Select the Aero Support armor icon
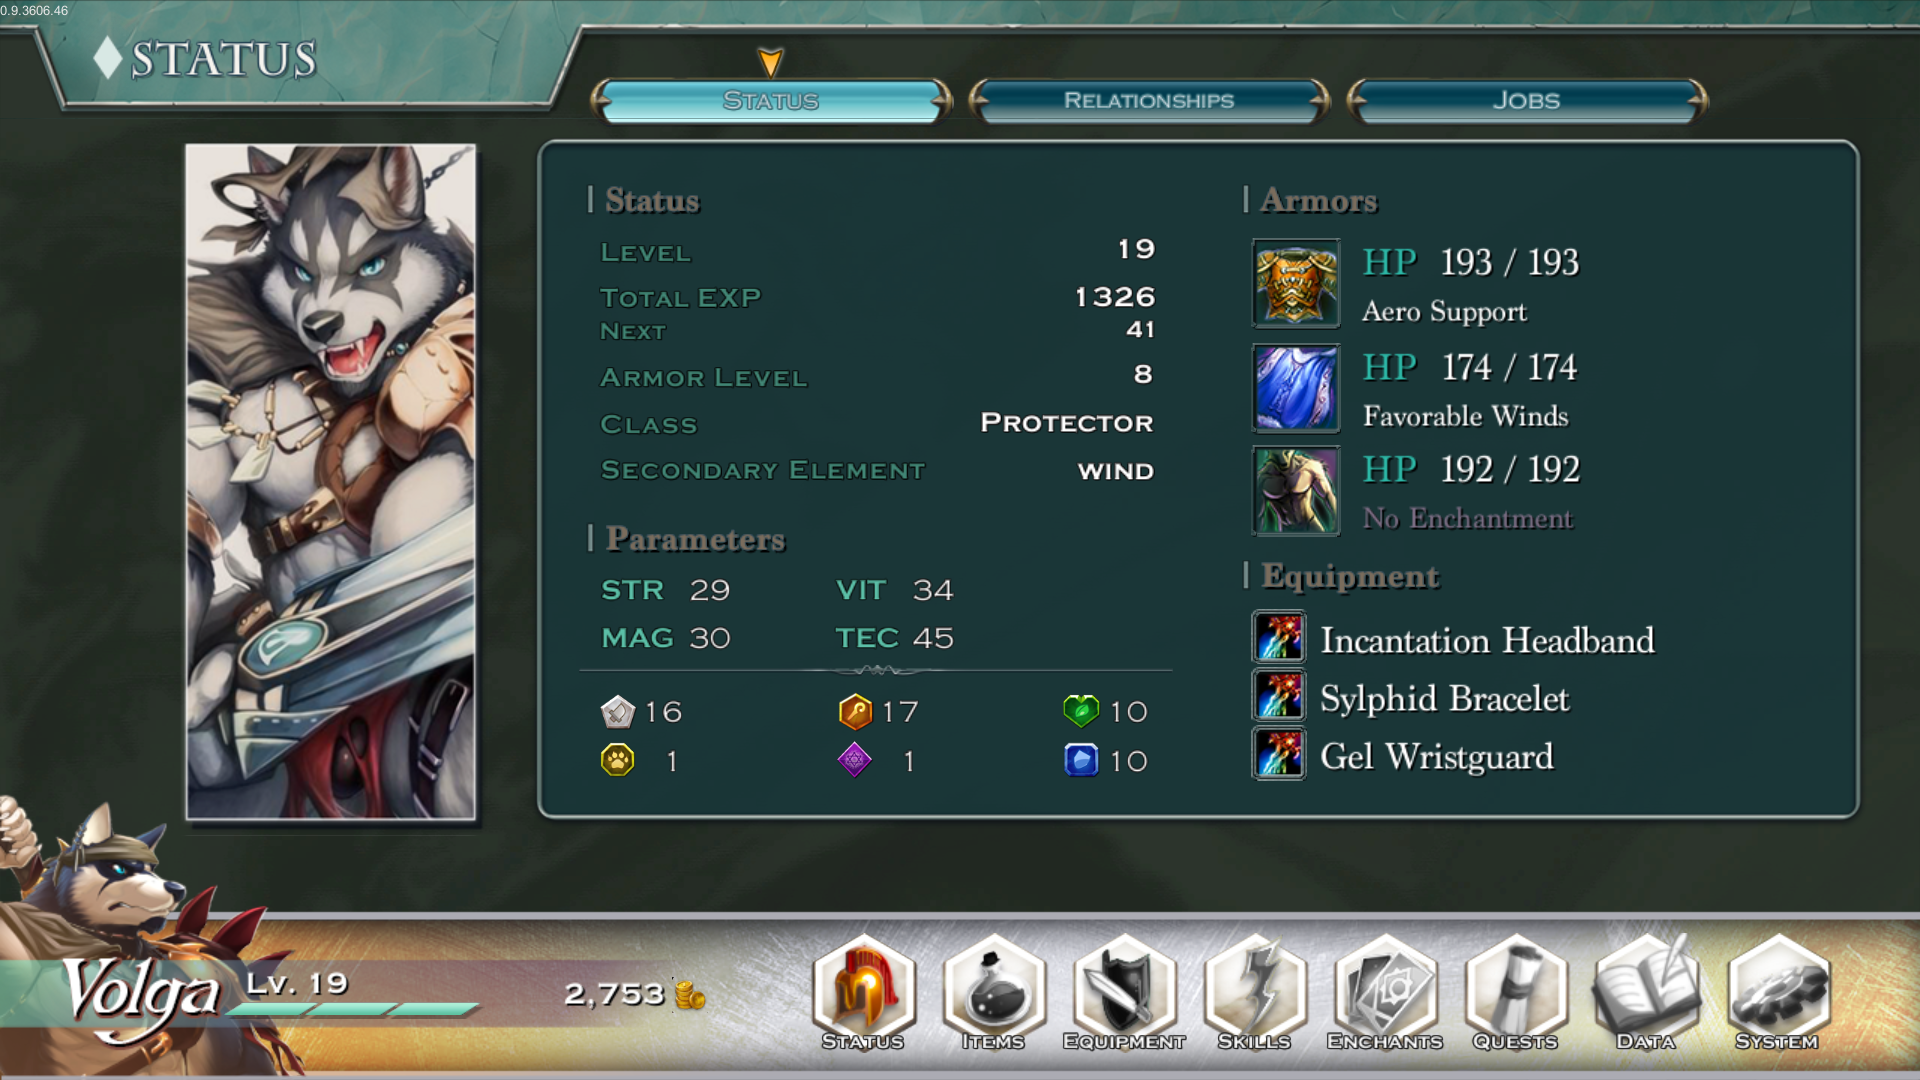1920x1080 pixels. pyautogui.click(x=1296, y=283)
